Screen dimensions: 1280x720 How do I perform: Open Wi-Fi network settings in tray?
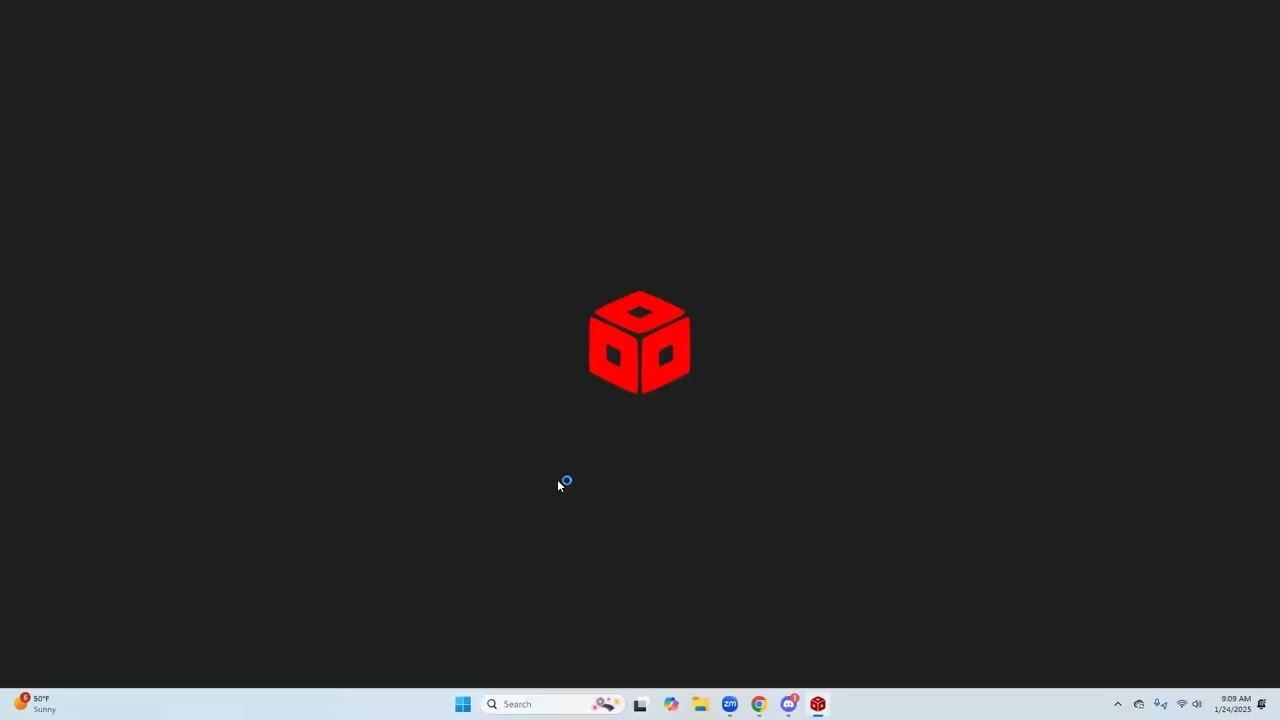[x=1182, y=704]
